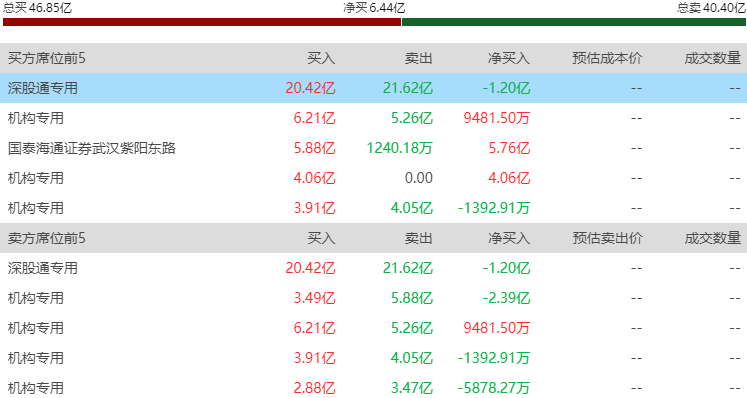Click 3.91亿 buy value in 买方席位前5 table
Viewport: 747px width, 398px height.
[314, 208]
